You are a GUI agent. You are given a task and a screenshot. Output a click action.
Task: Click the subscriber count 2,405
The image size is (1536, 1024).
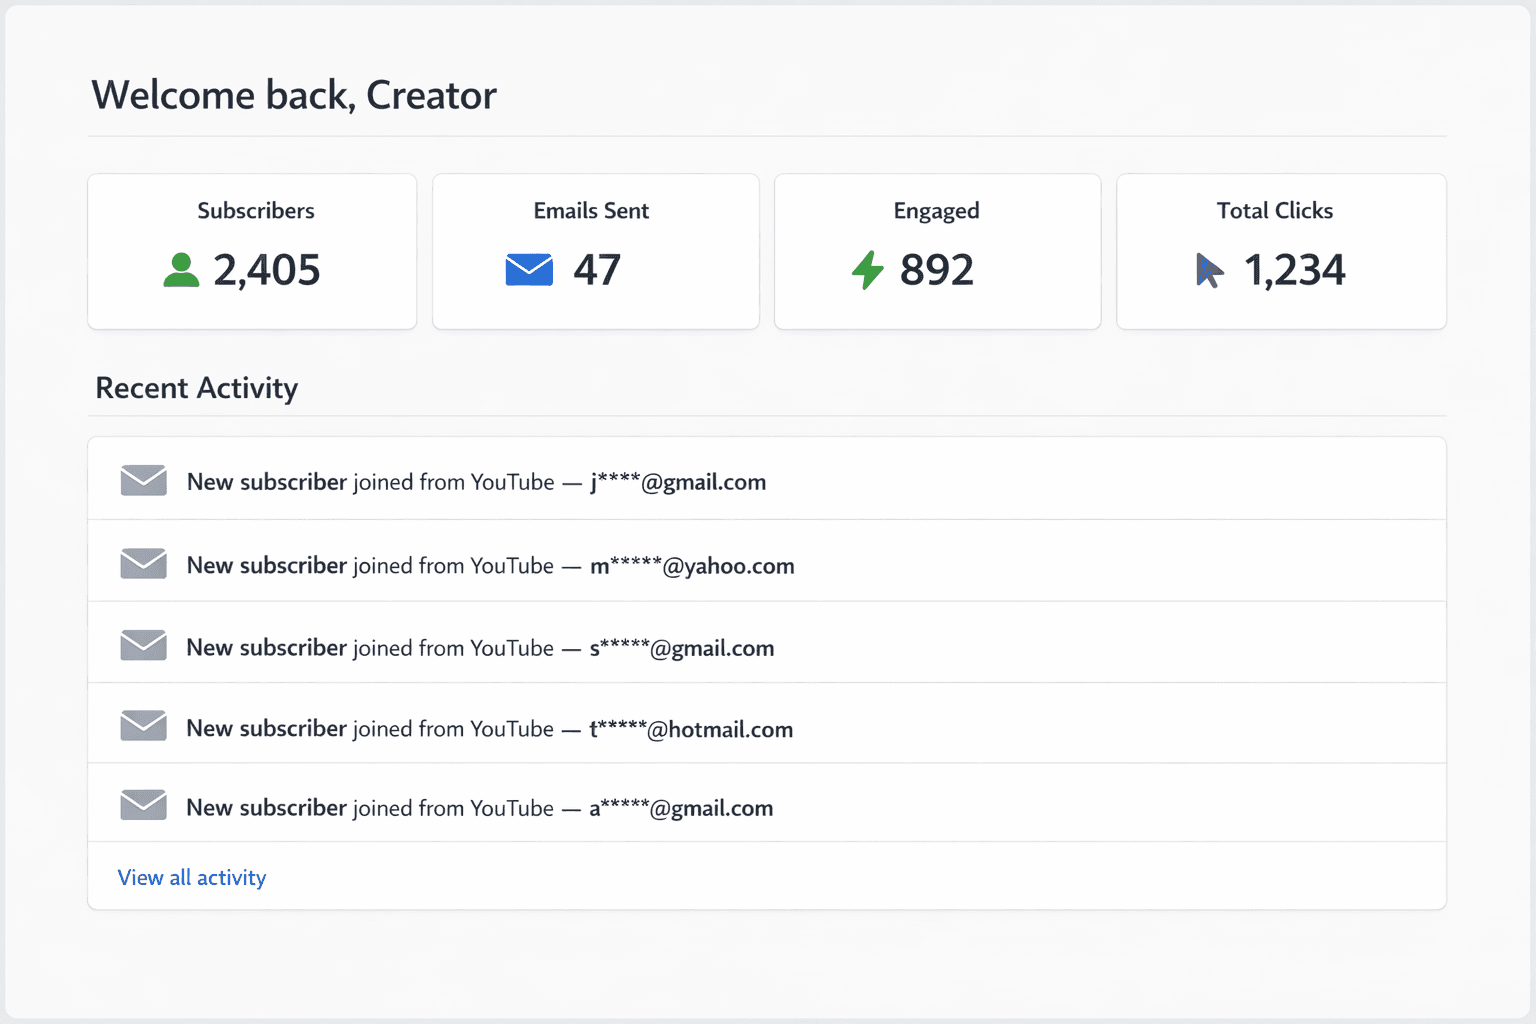pos(268,268)
